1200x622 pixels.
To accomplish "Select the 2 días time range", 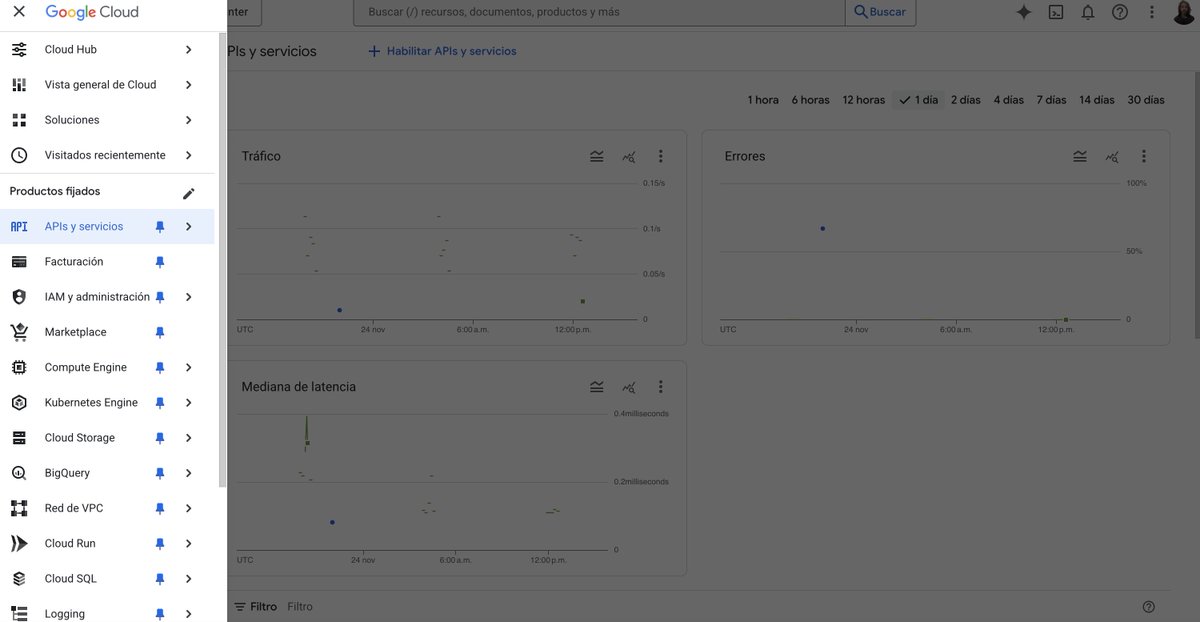I will point(966,100).
